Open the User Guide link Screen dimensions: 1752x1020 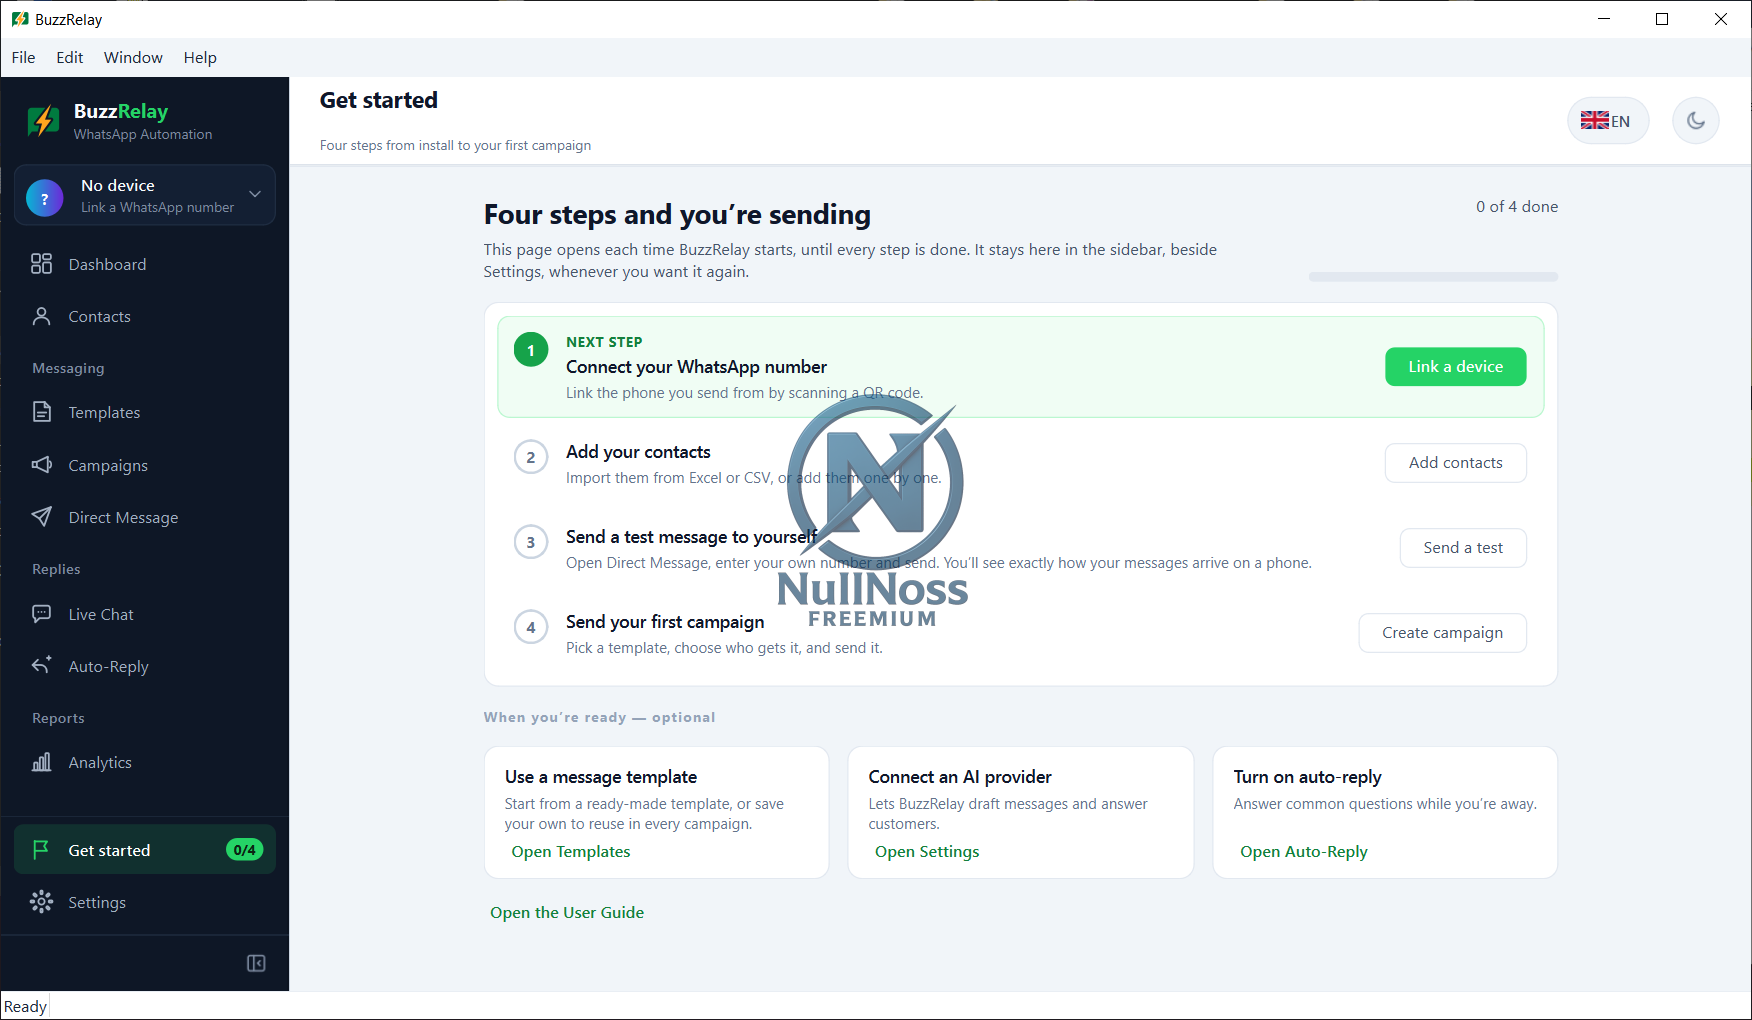pyautogui.click(x=567, y=912)
